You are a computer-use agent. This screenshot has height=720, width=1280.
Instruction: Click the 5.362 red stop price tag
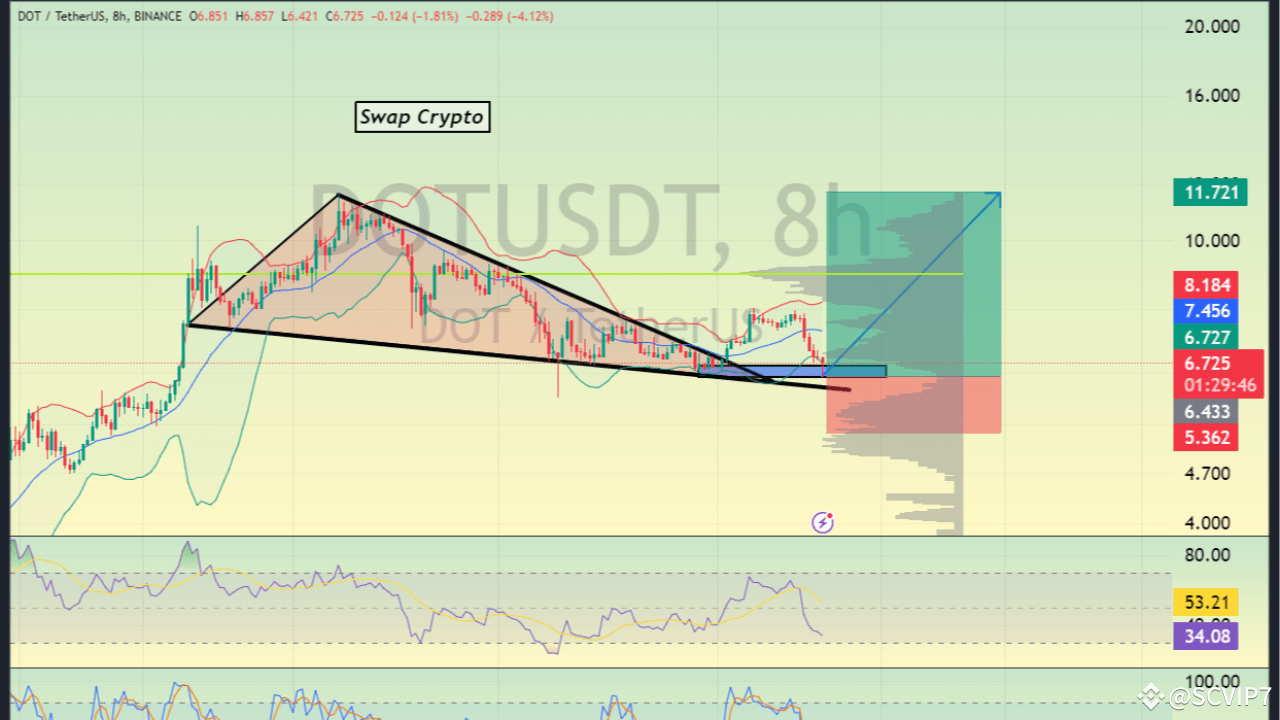pos(1207,437)
